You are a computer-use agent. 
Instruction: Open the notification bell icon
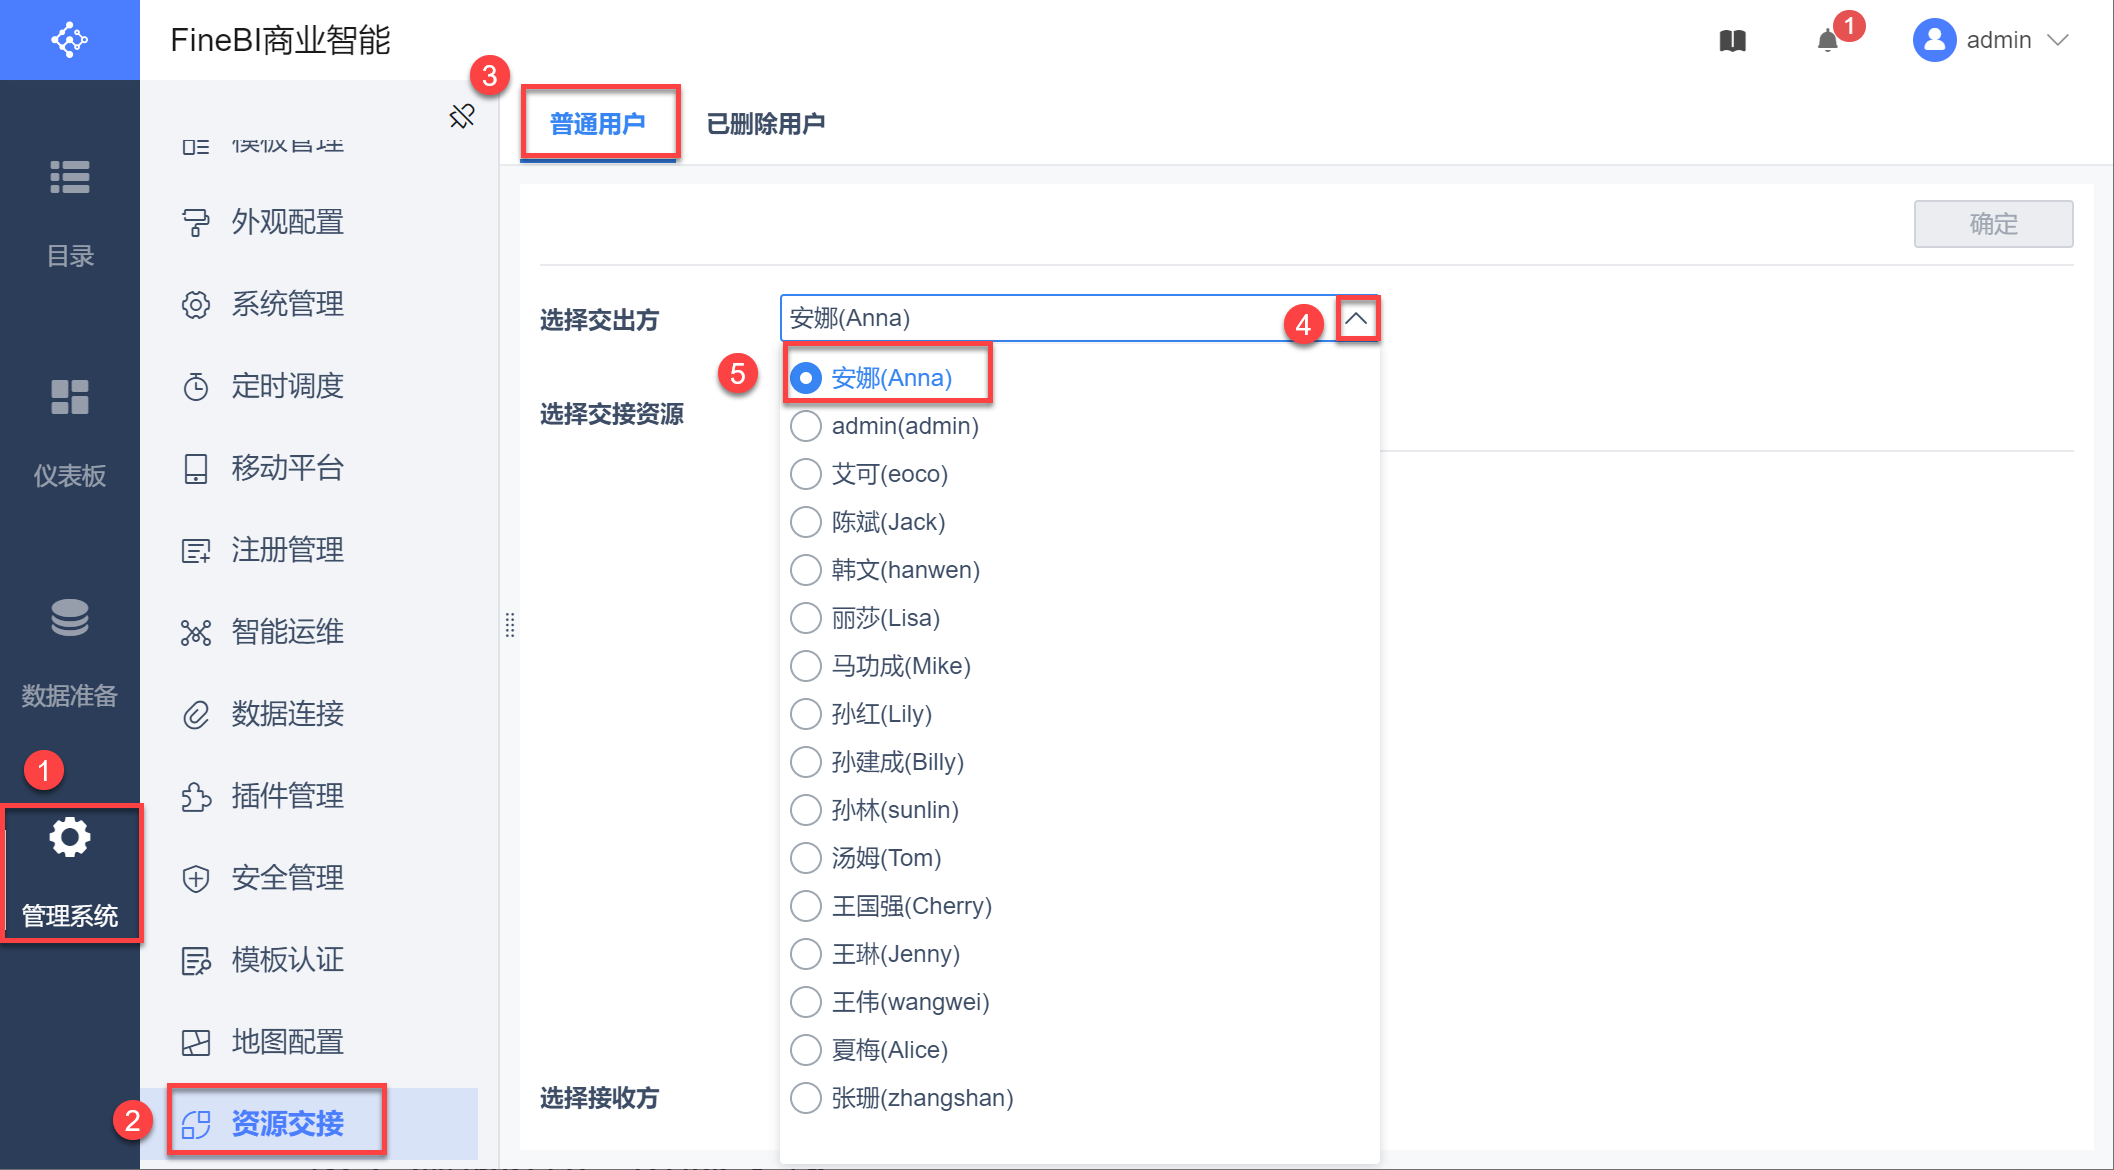(x=1827, y=40)
